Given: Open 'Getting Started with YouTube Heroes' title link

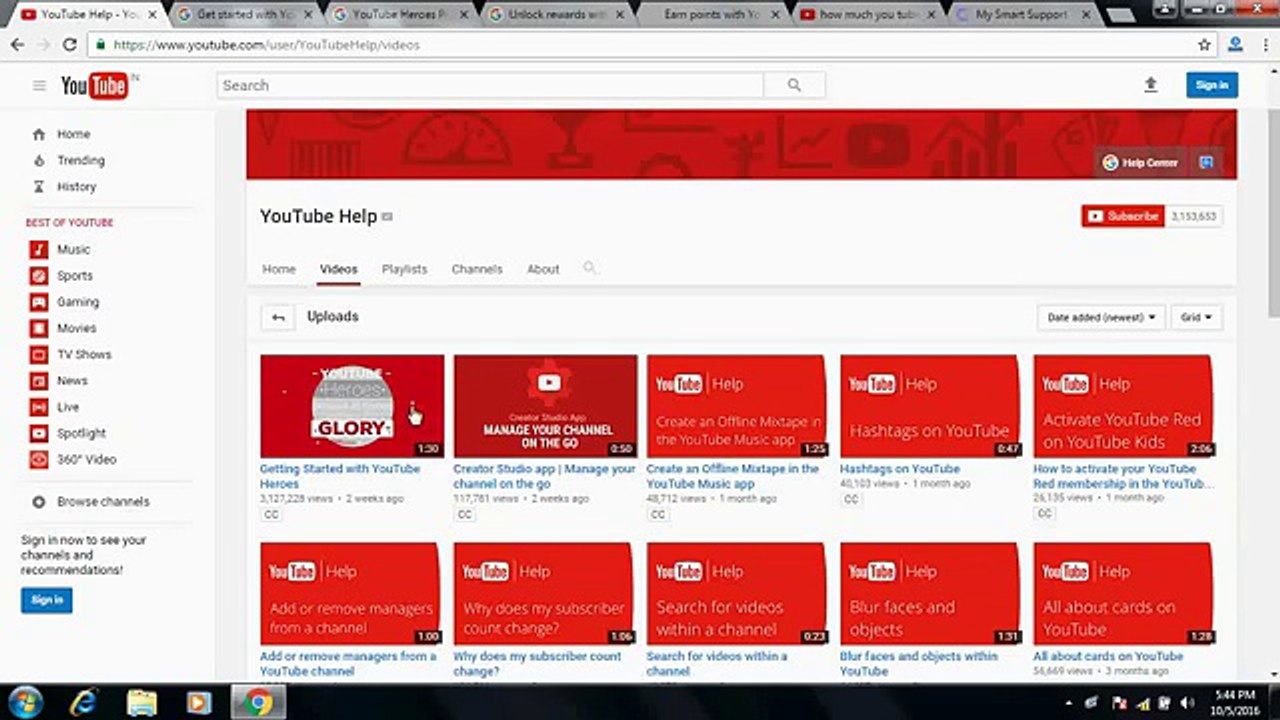Looking at the screenshot, I should click(340, 476).
